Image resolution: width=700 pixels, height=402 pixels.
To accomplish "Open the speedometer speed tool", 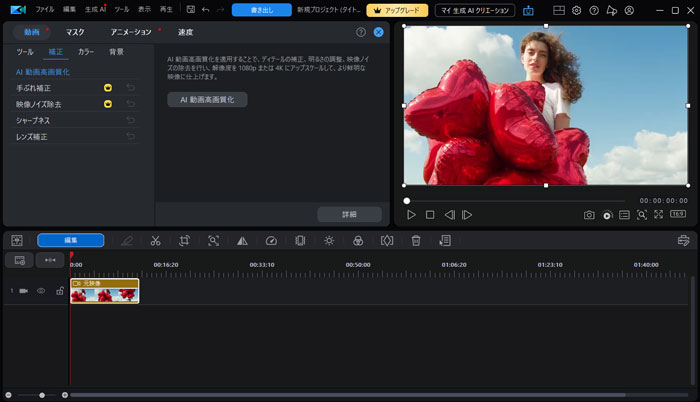I will [271, 241].
